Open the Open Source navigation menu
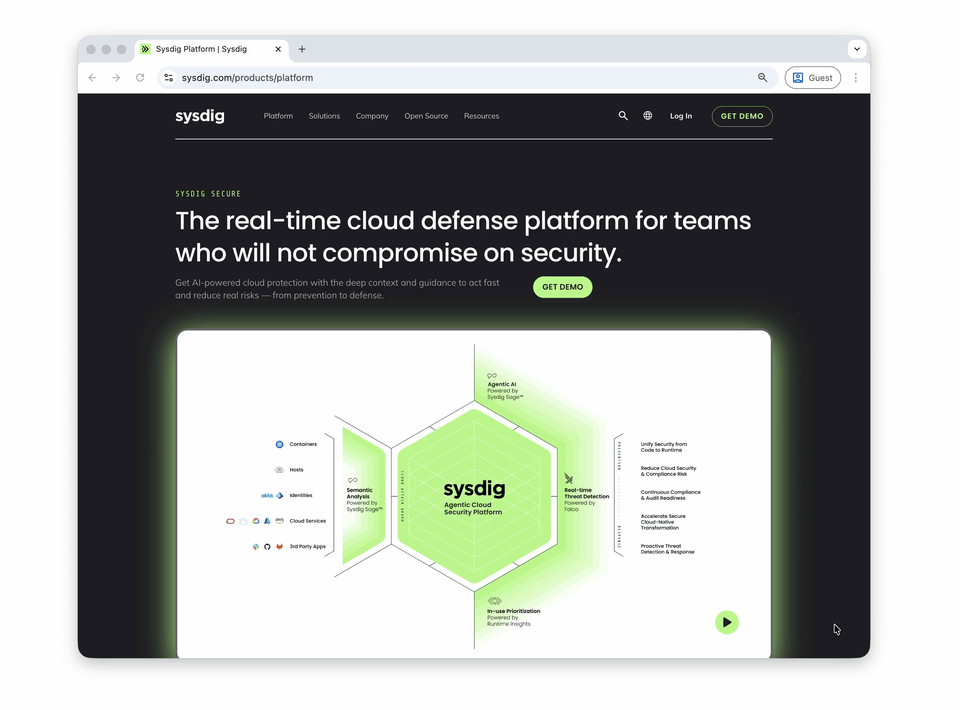This screenshot has height=710, width=960. [426, 116]
